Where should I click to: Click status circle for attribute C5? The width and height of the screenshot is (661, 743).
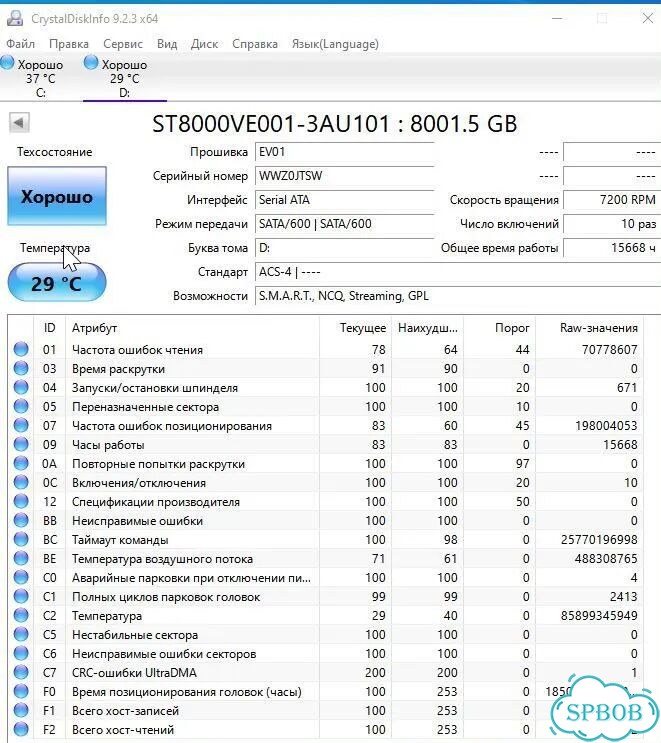21,634
